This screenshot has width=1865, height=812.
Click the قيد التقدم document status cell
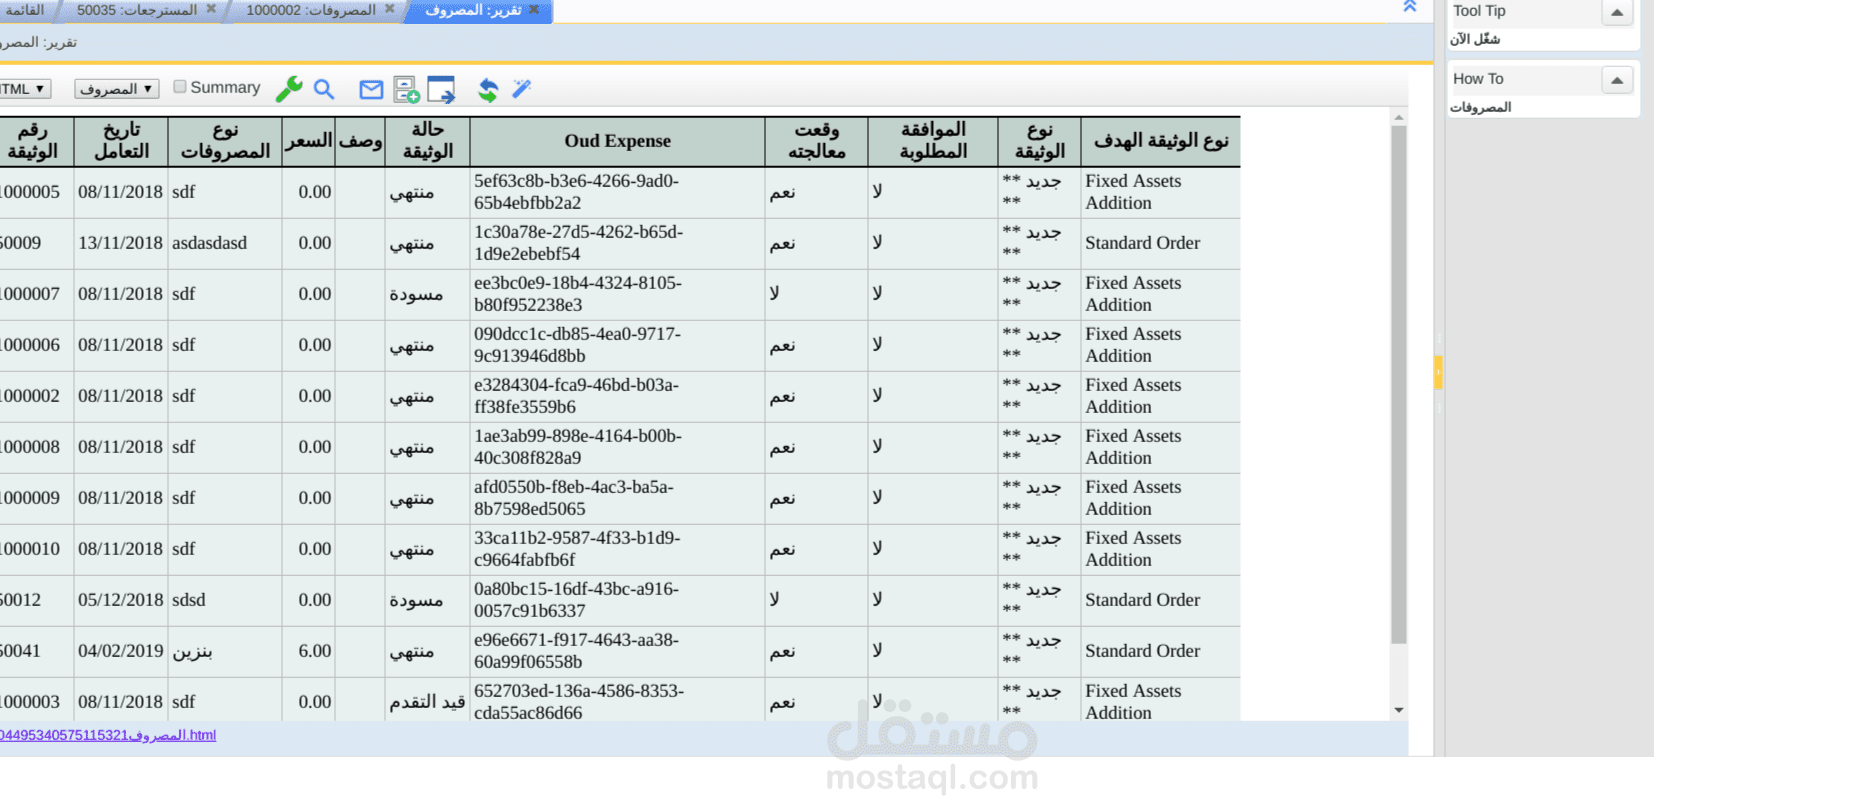click(427, 702)
